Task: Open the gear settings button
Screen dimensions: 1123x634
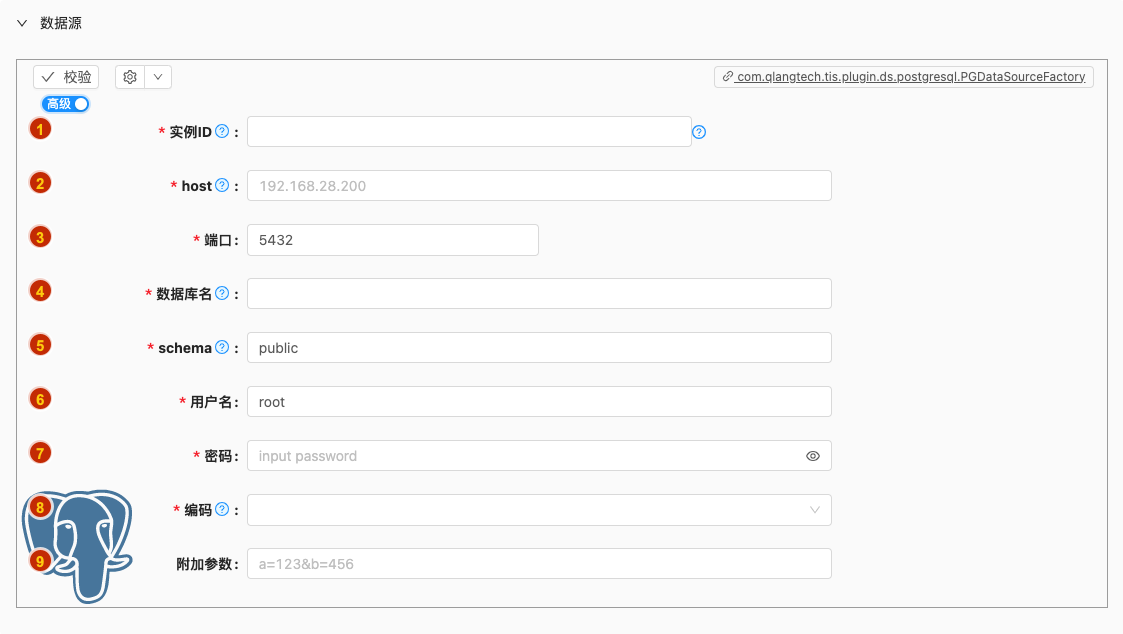Action: pyautogui.click(x=130, y=77)
